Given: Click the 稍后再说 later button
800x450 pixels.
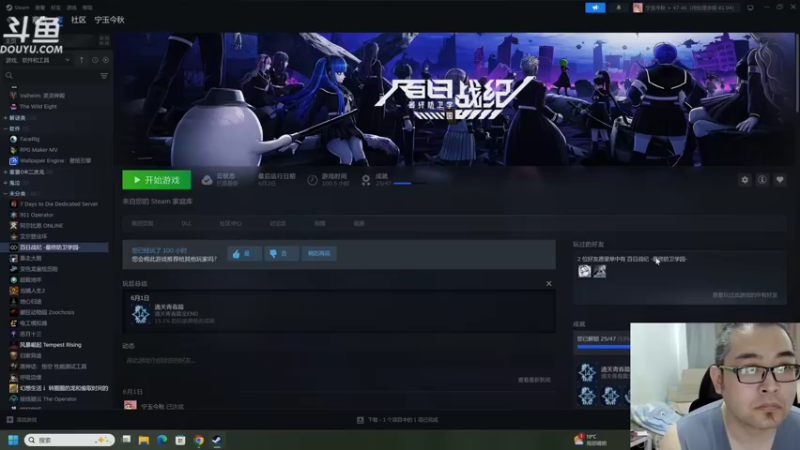Looking at the screenshot, I should click(319, 254).
